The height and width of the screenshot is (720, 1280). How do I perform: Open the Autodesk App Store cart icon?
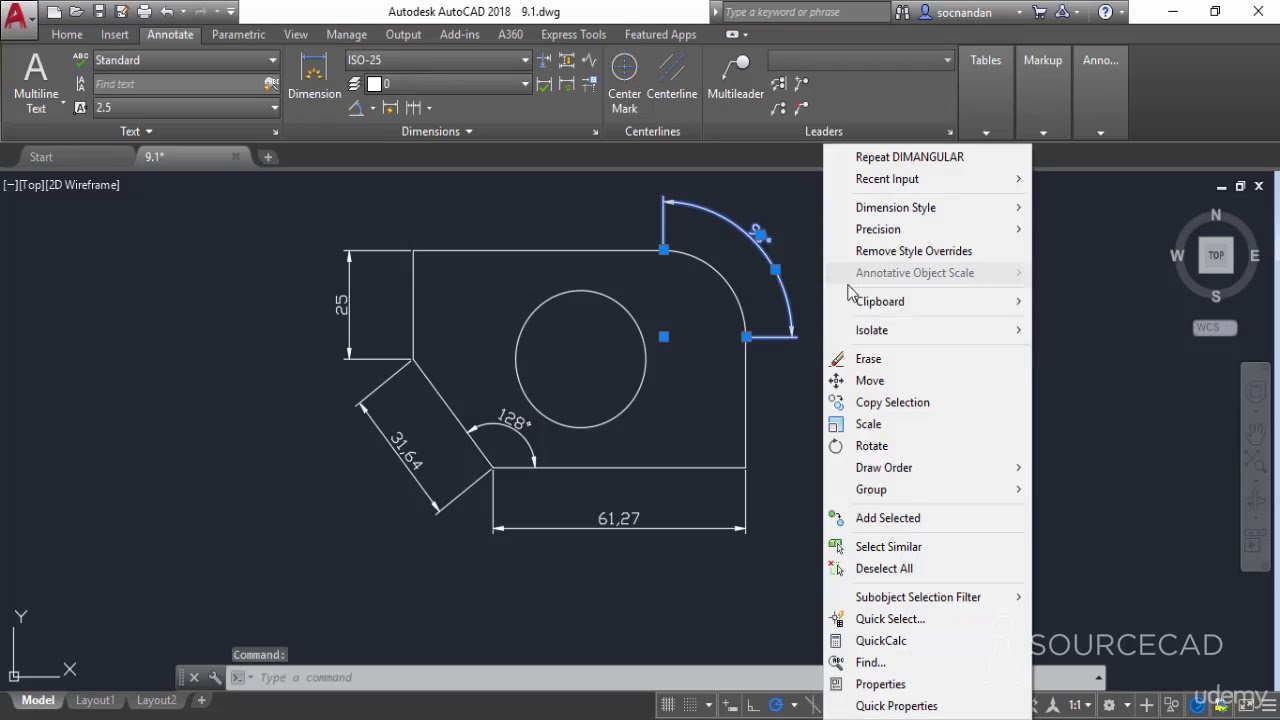tap(1040, 12)
